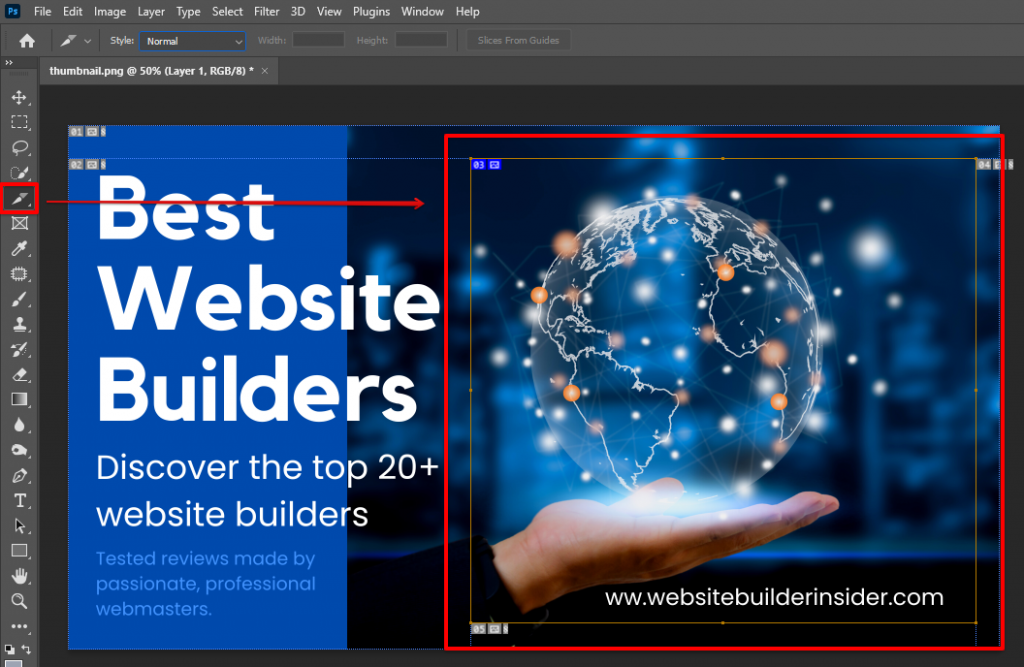Screen dimensions: 1024x667
Task: Switch to the Eraser tool
Action: [x=20, y=374]
